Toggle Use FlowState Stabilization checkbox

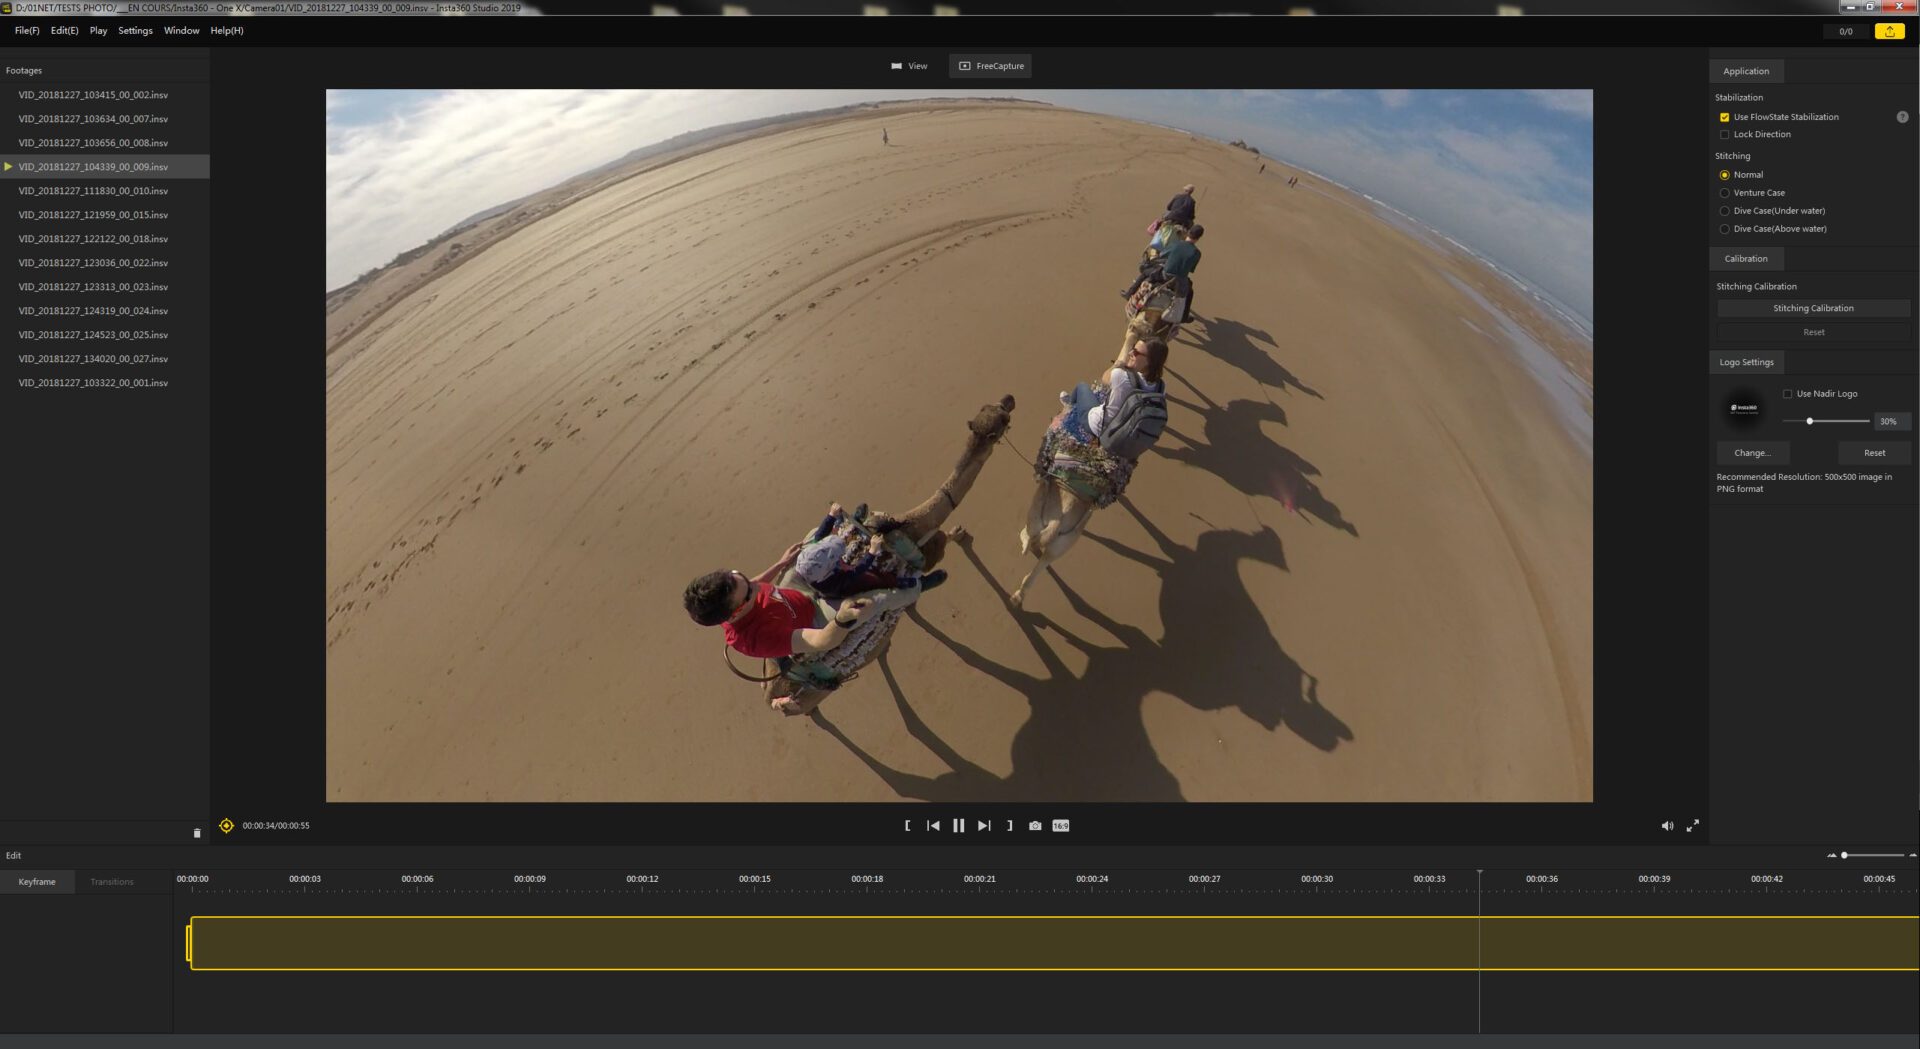pyautogui.click(x=1724, y=117)
